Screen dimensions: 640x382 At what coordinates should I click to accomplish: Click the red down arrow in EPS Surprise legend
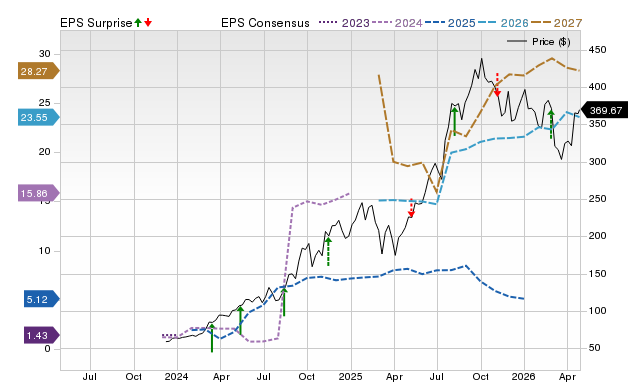coord(148,23)
